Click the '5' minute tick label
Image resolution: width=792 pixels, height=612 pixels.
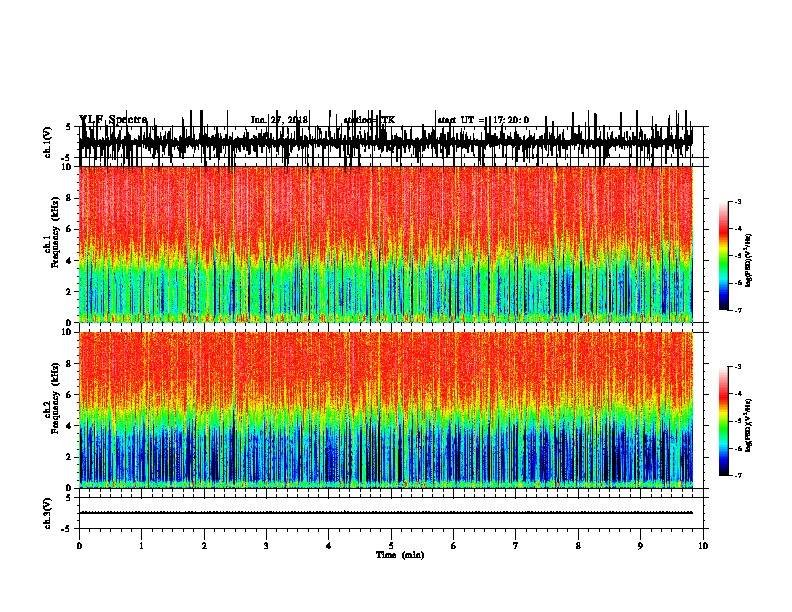[x=391, y=546]
